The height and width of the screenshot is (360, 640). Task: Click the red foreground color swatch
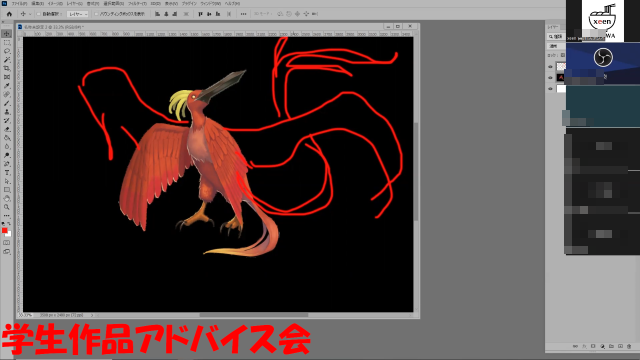coord(4,231)
